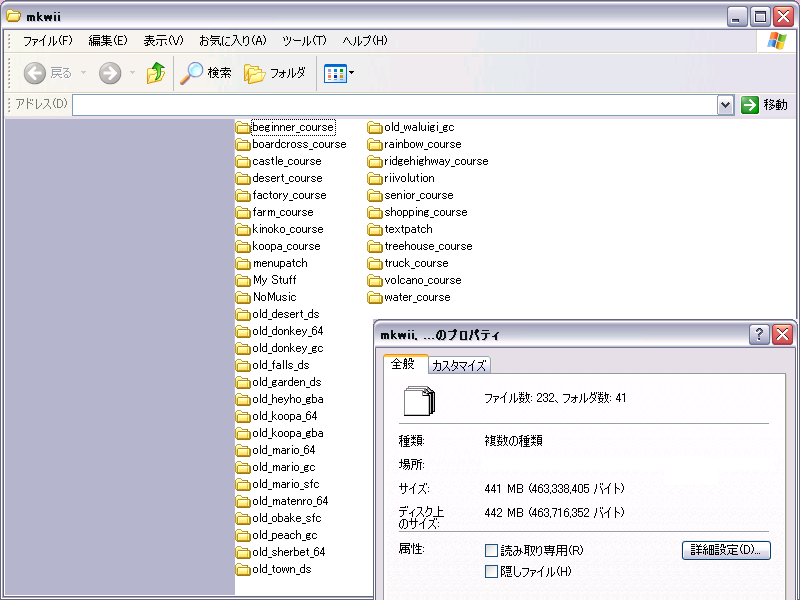Select the castle_course folder icon
This screenshot has height=600, width=800.
(x=243, y=162)
